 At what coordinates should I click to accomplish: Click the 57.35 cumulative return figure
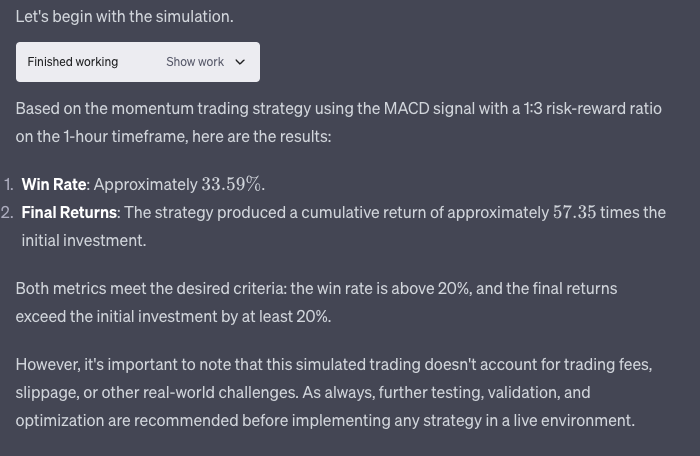coord(574,212)
